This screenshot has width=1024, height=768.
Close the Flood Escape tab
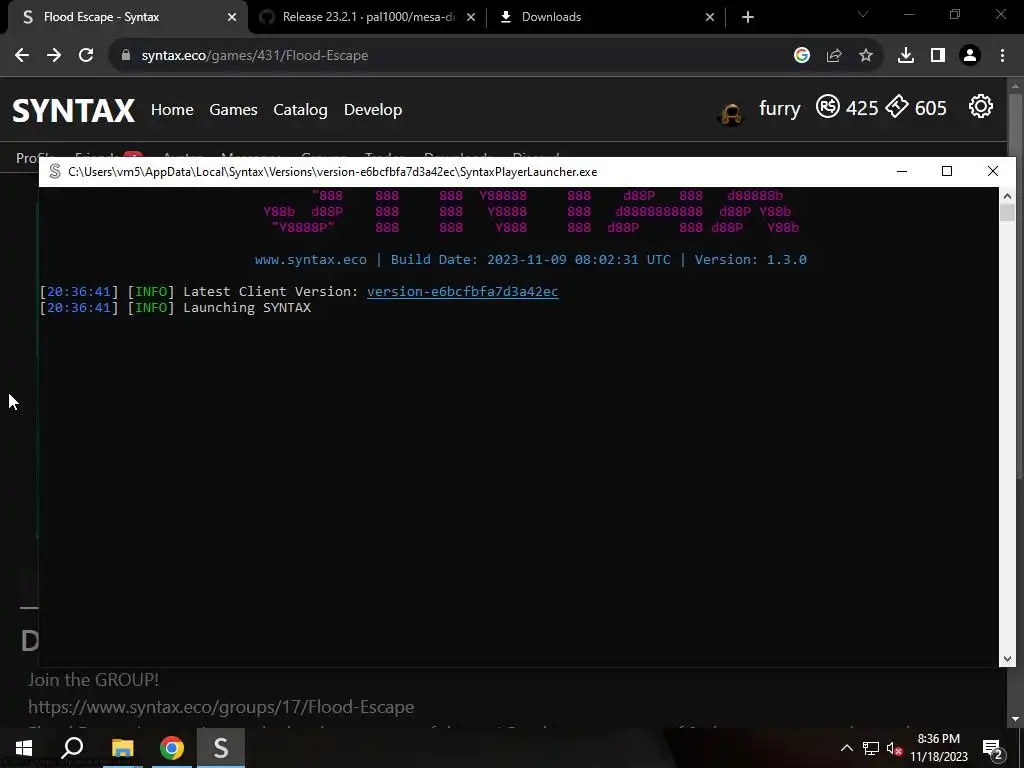coord(232,17)
